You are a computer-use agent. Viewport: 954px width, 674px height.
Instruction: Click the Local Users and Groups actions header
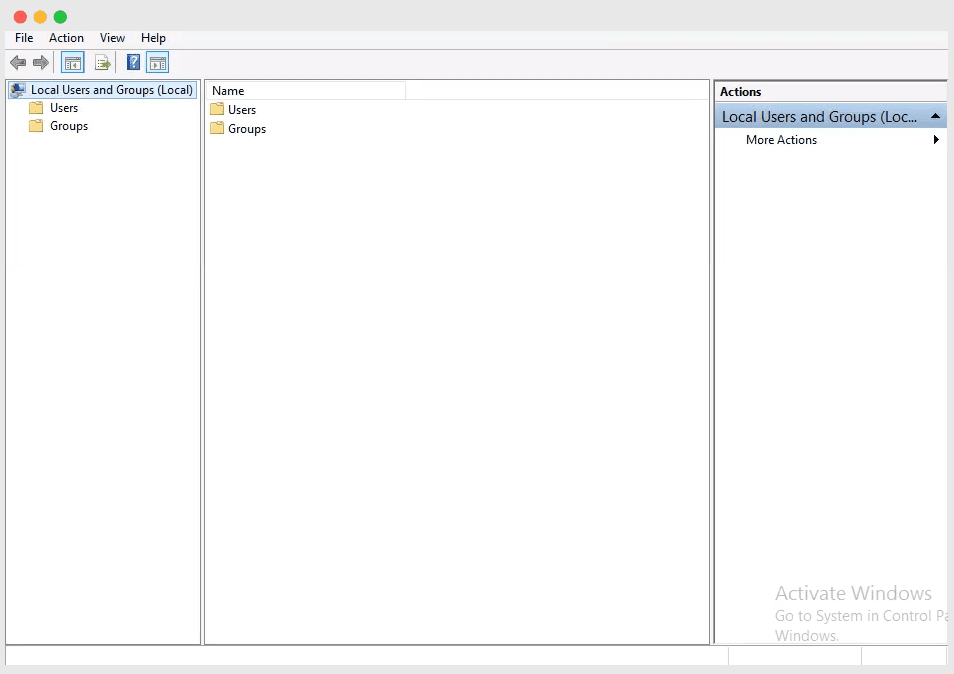pos(830,116)
